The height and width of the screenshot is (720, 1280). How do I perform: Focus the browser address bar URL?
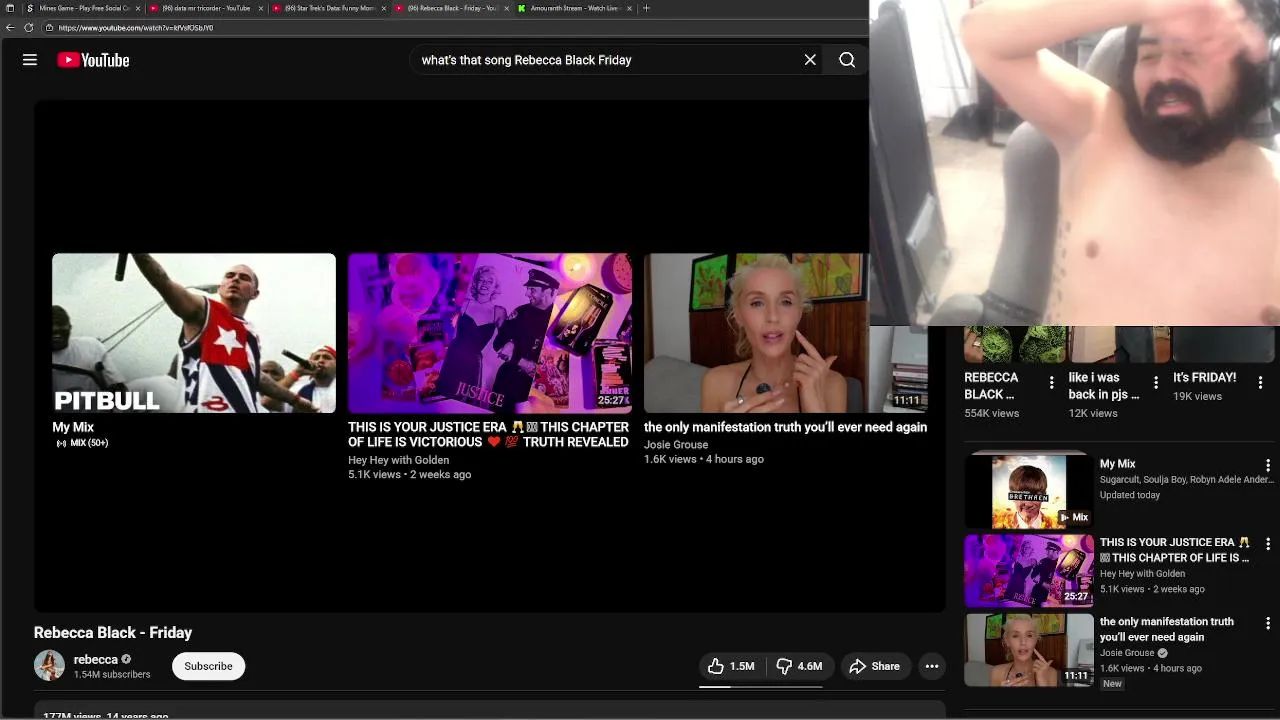(x=136, y=28)
